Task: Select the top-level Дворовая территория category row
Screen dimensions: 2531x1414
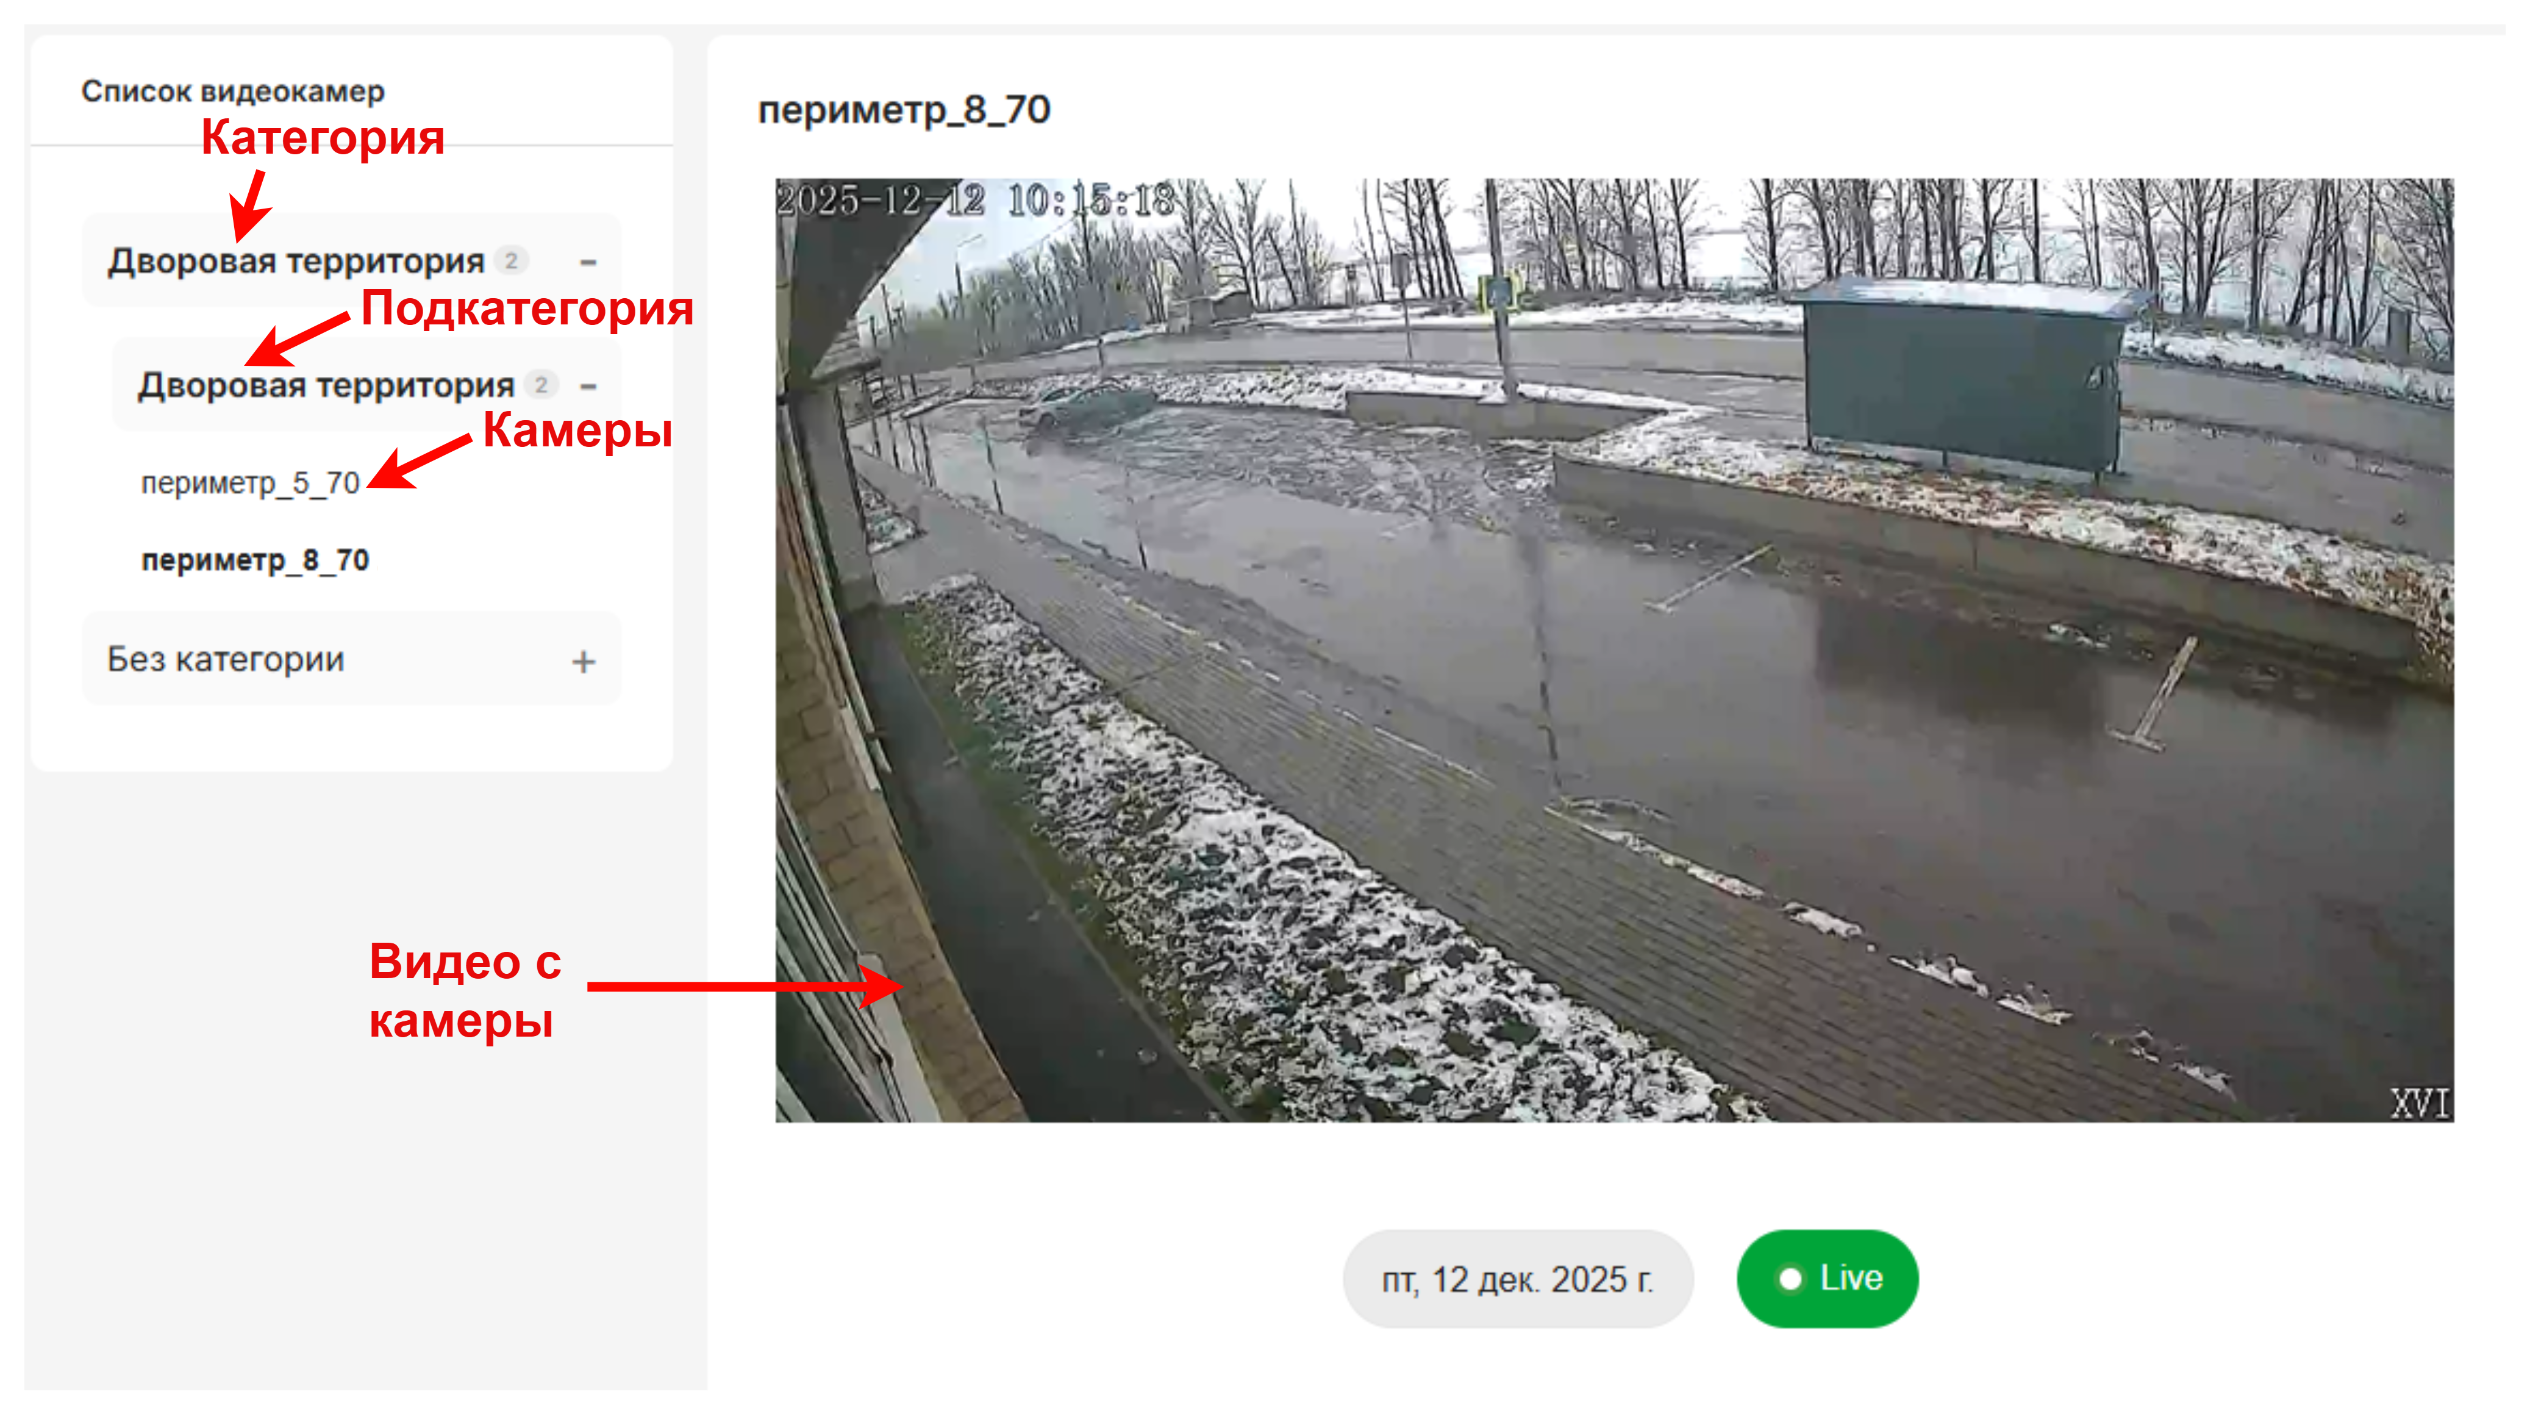Action: 352,261
